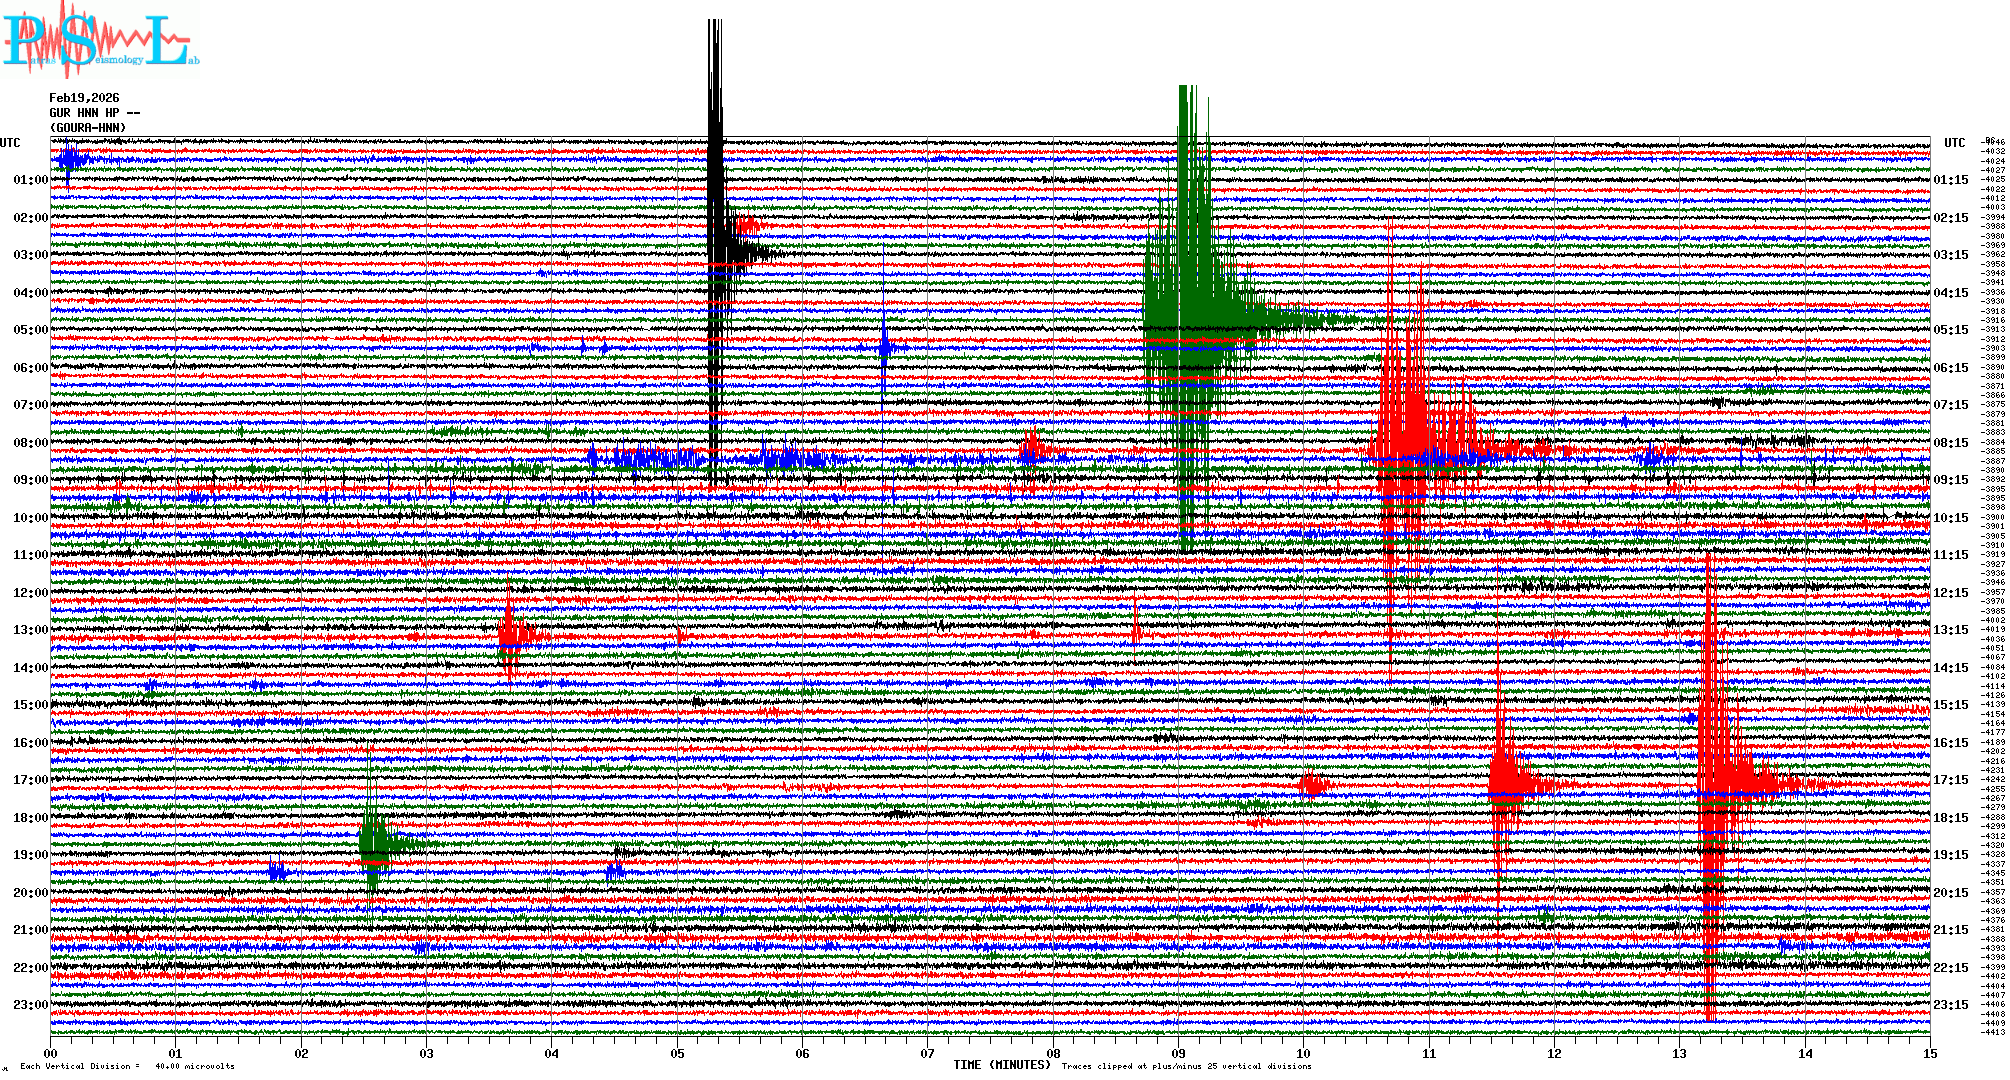Click the 12:00 UTC row label on left
The height and width of the screenshot is (1080, 2010).
point(30,593)
